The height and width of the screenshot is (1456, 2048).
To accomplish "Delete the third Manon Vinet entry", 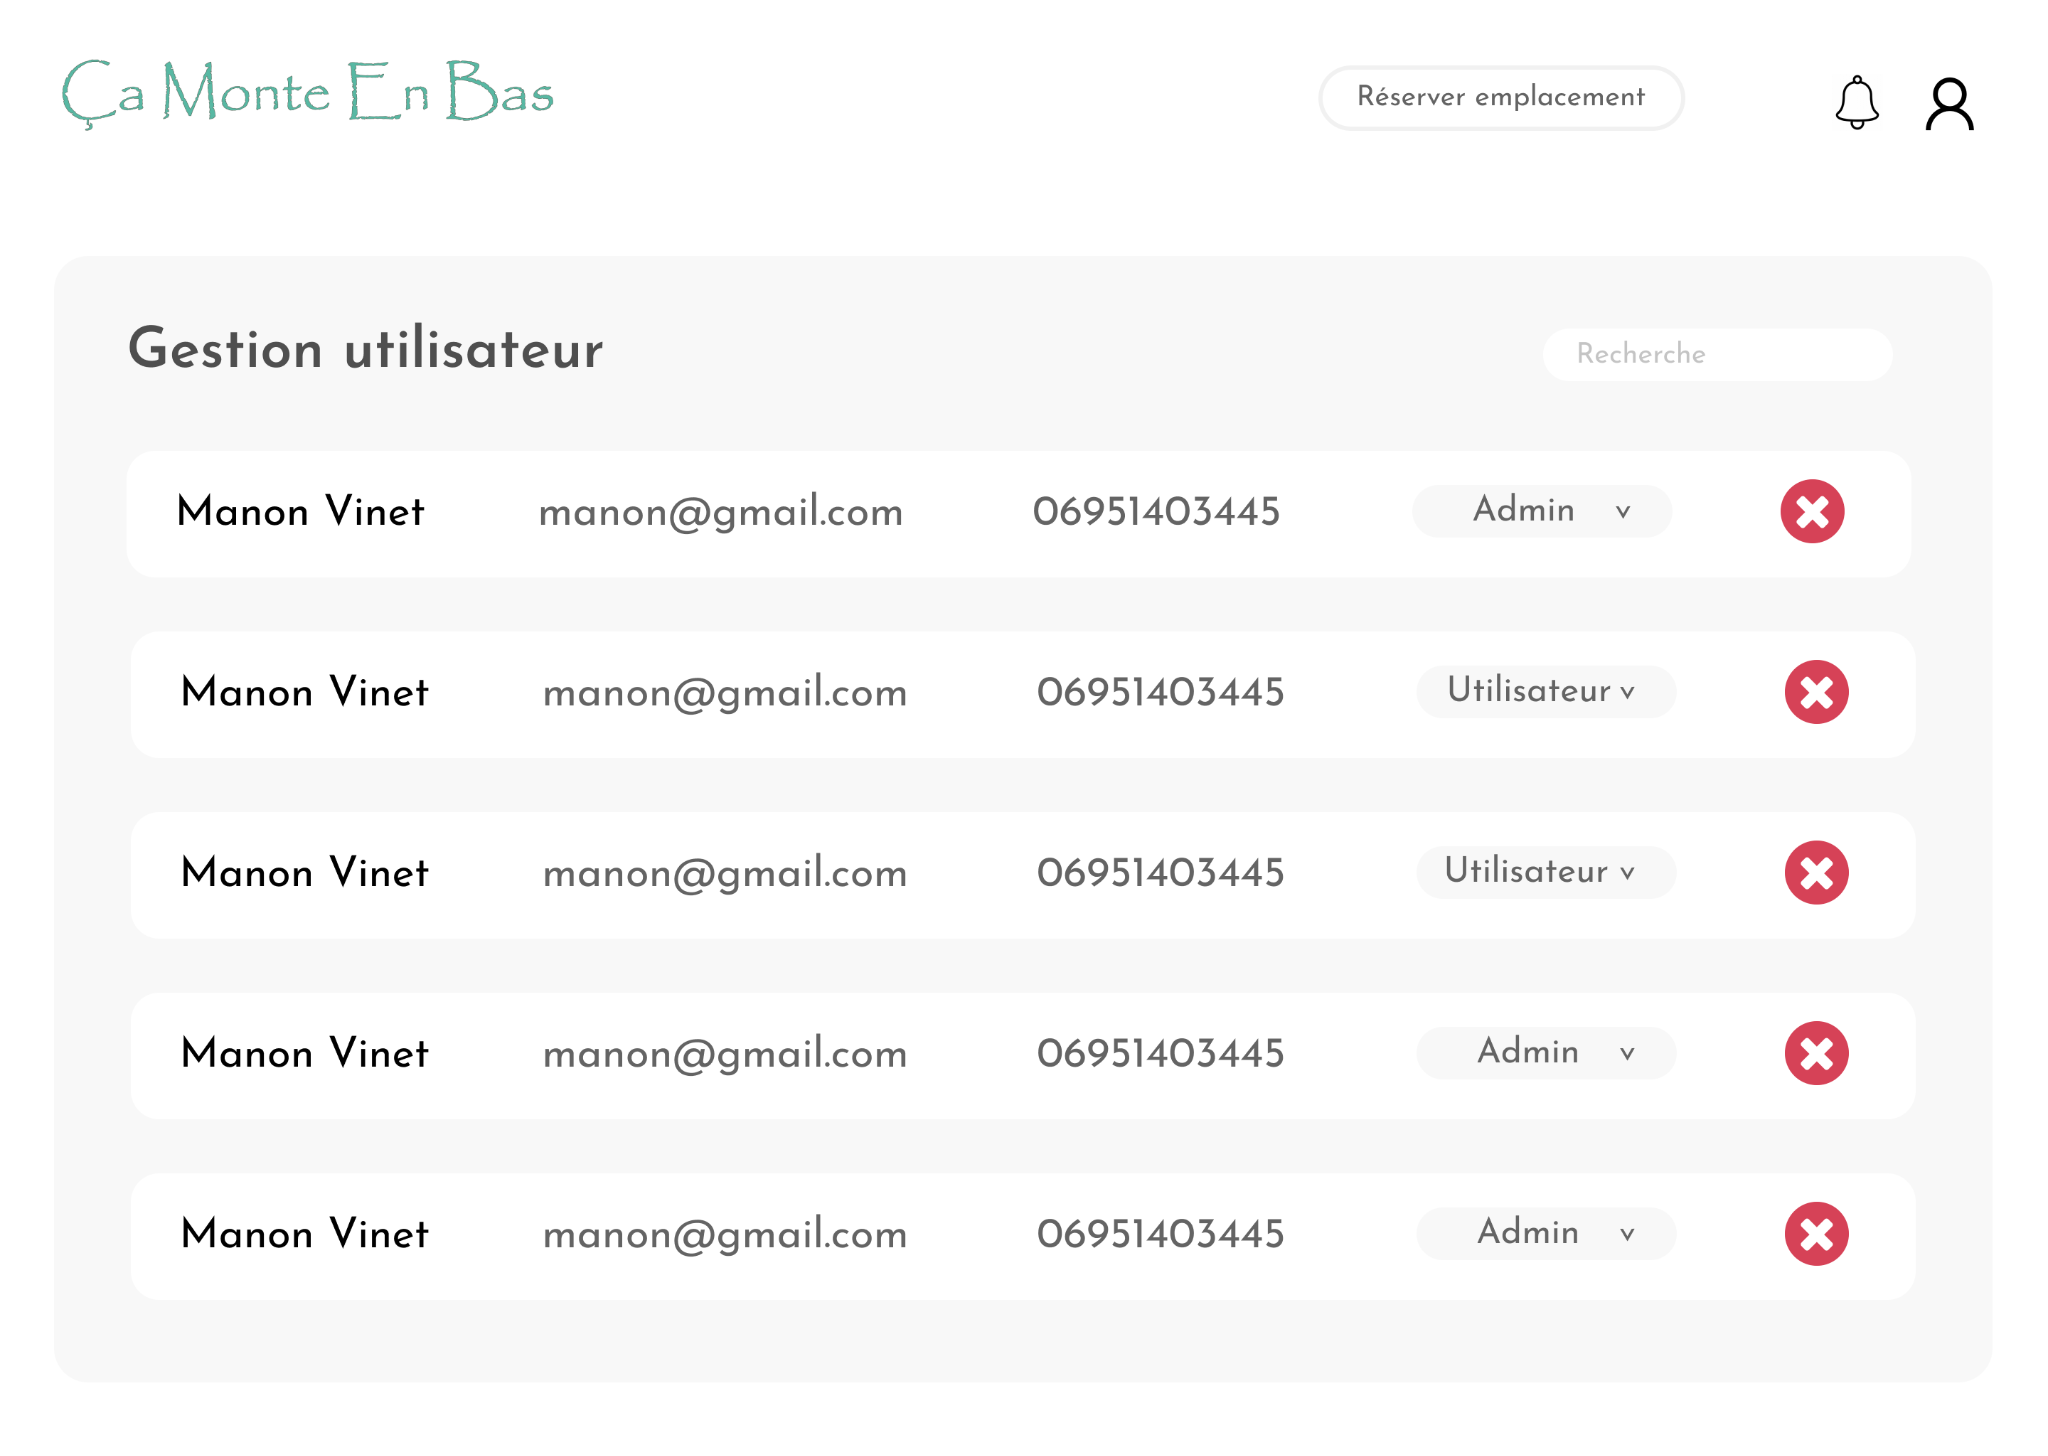I will pos(1816,873).
